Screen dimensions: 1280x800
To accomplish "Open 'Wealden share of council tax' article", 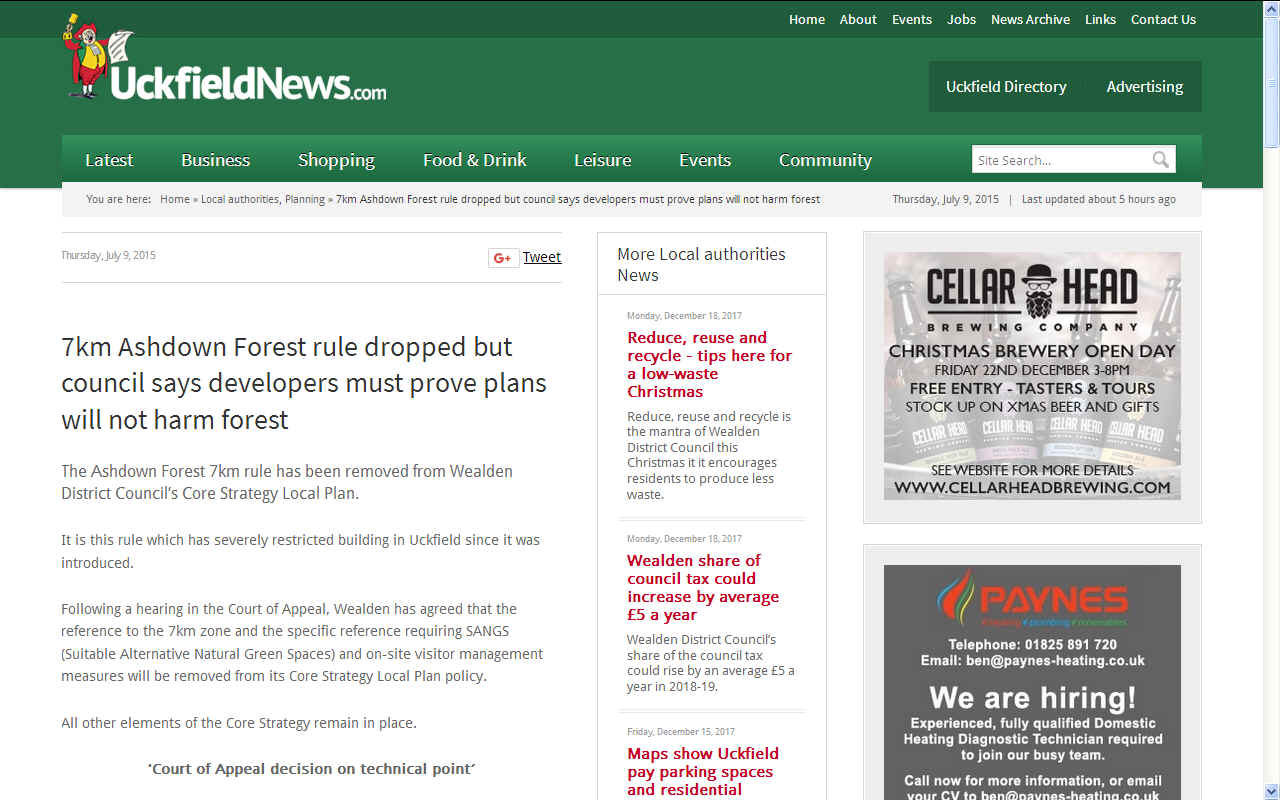I will (x=702, y=587).
